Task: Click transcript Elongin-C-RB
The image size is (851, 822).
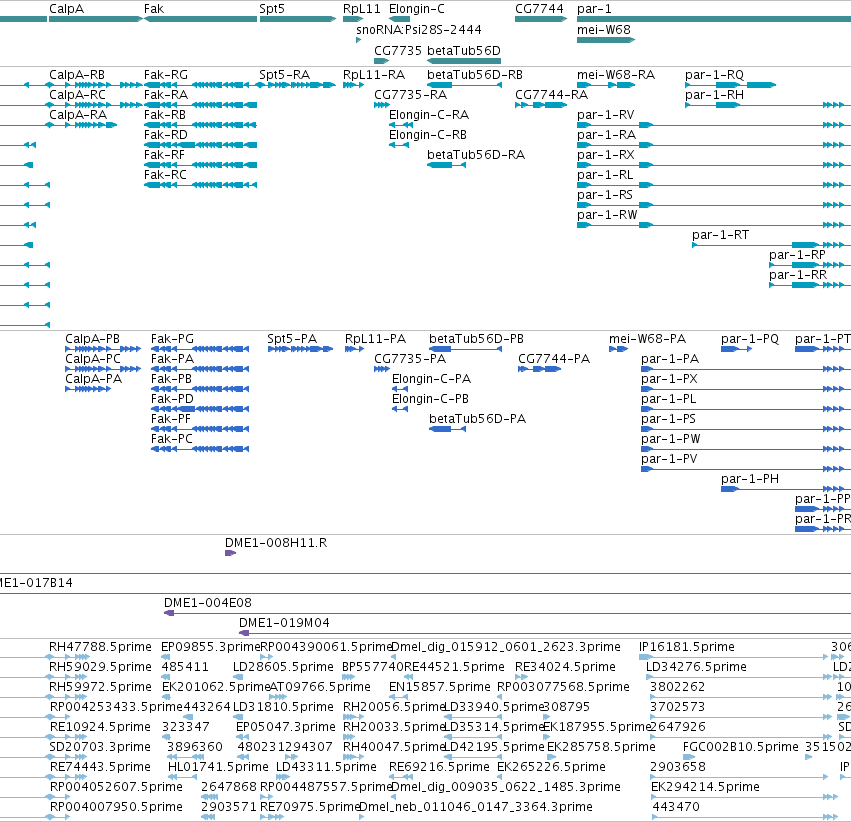Action: tap(399, 145)
